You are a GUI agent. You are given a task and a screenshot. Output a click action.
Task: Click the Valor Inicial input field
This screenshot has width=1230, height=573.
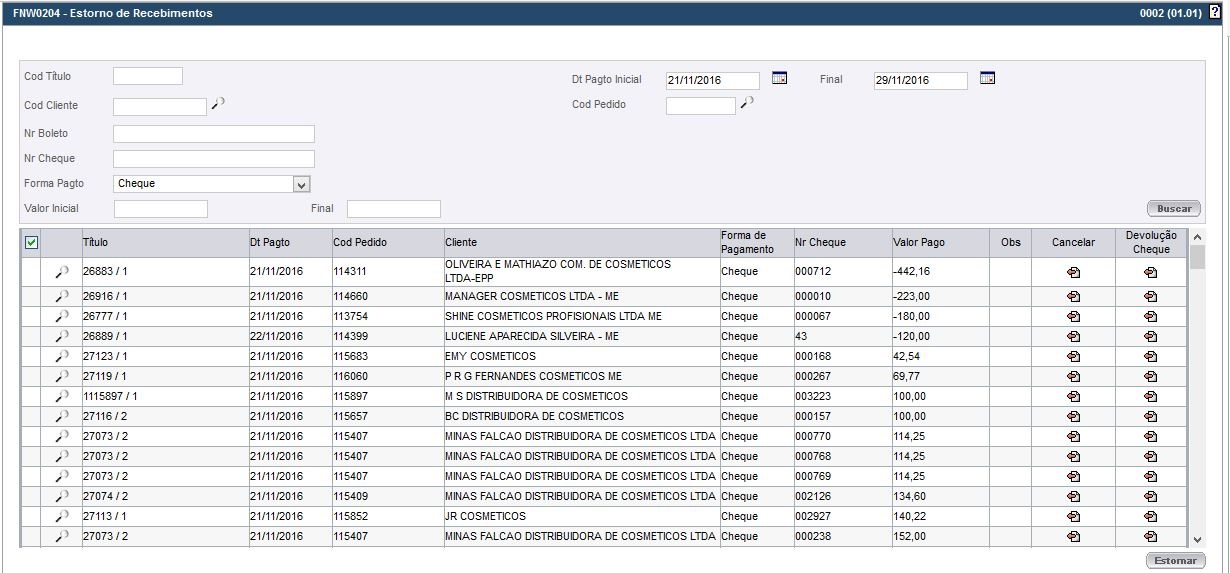click(161, 209)
